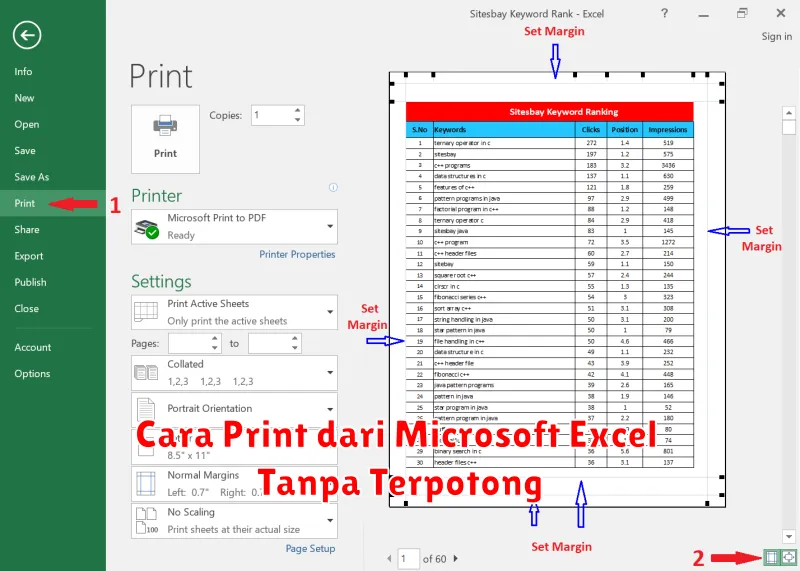Open the Info menu item

click(x=23, y=71)
